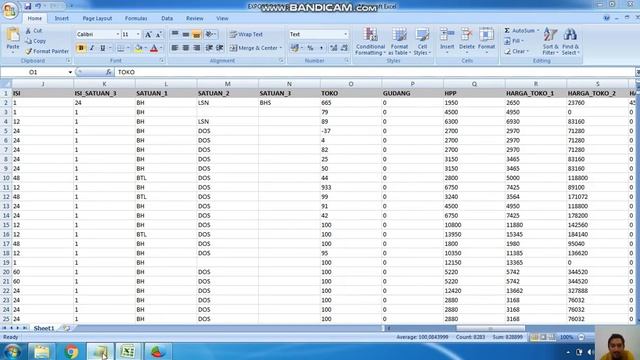
Task: Click the Office button logo
Action: [x=9, y=11]
